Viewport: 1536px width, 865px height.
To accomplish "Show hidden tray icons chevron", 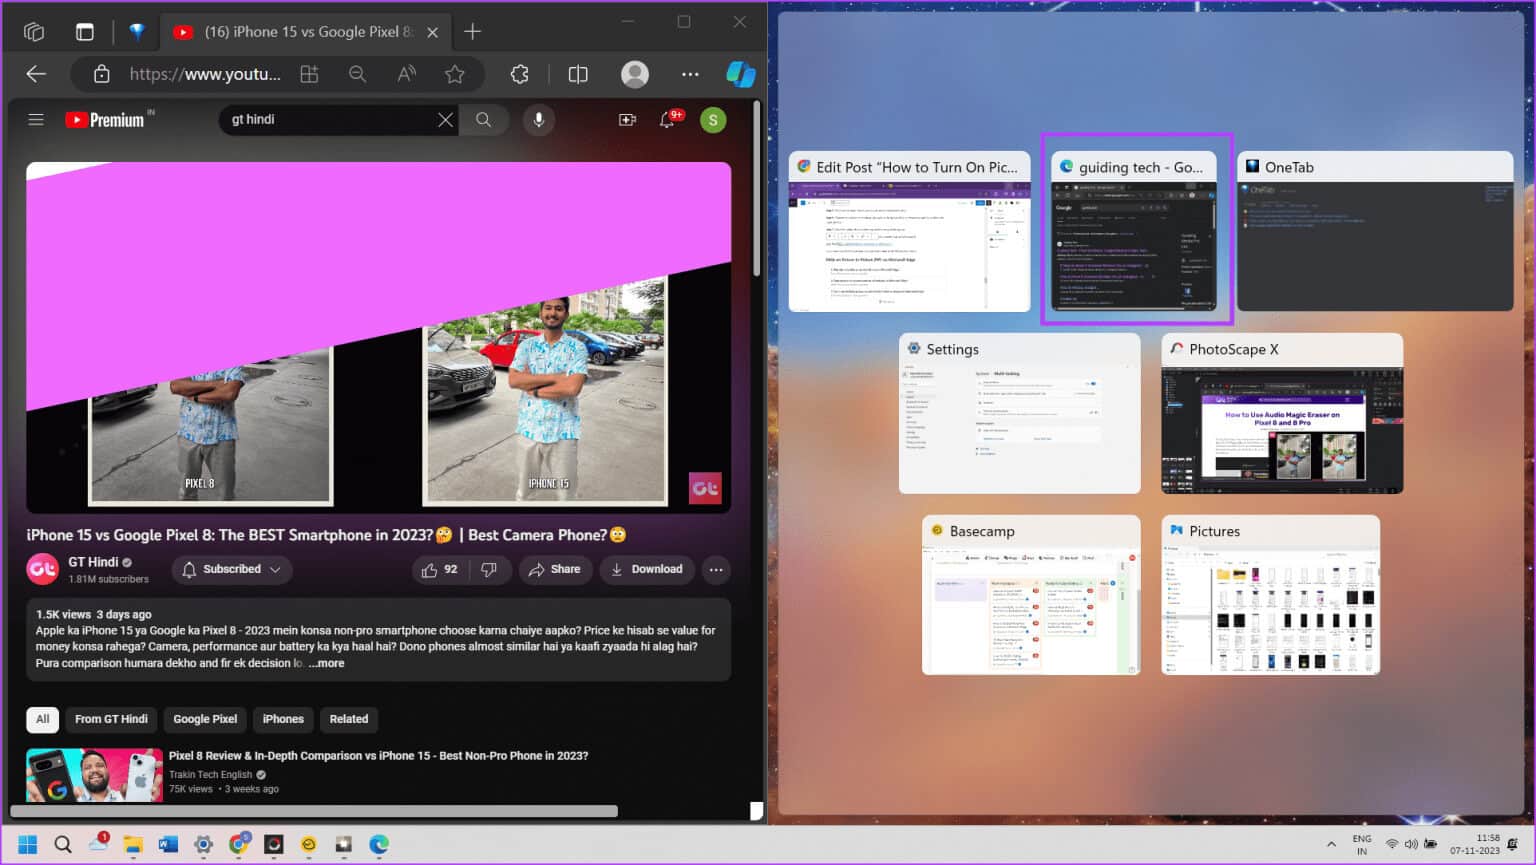I will pos(1331,845).
